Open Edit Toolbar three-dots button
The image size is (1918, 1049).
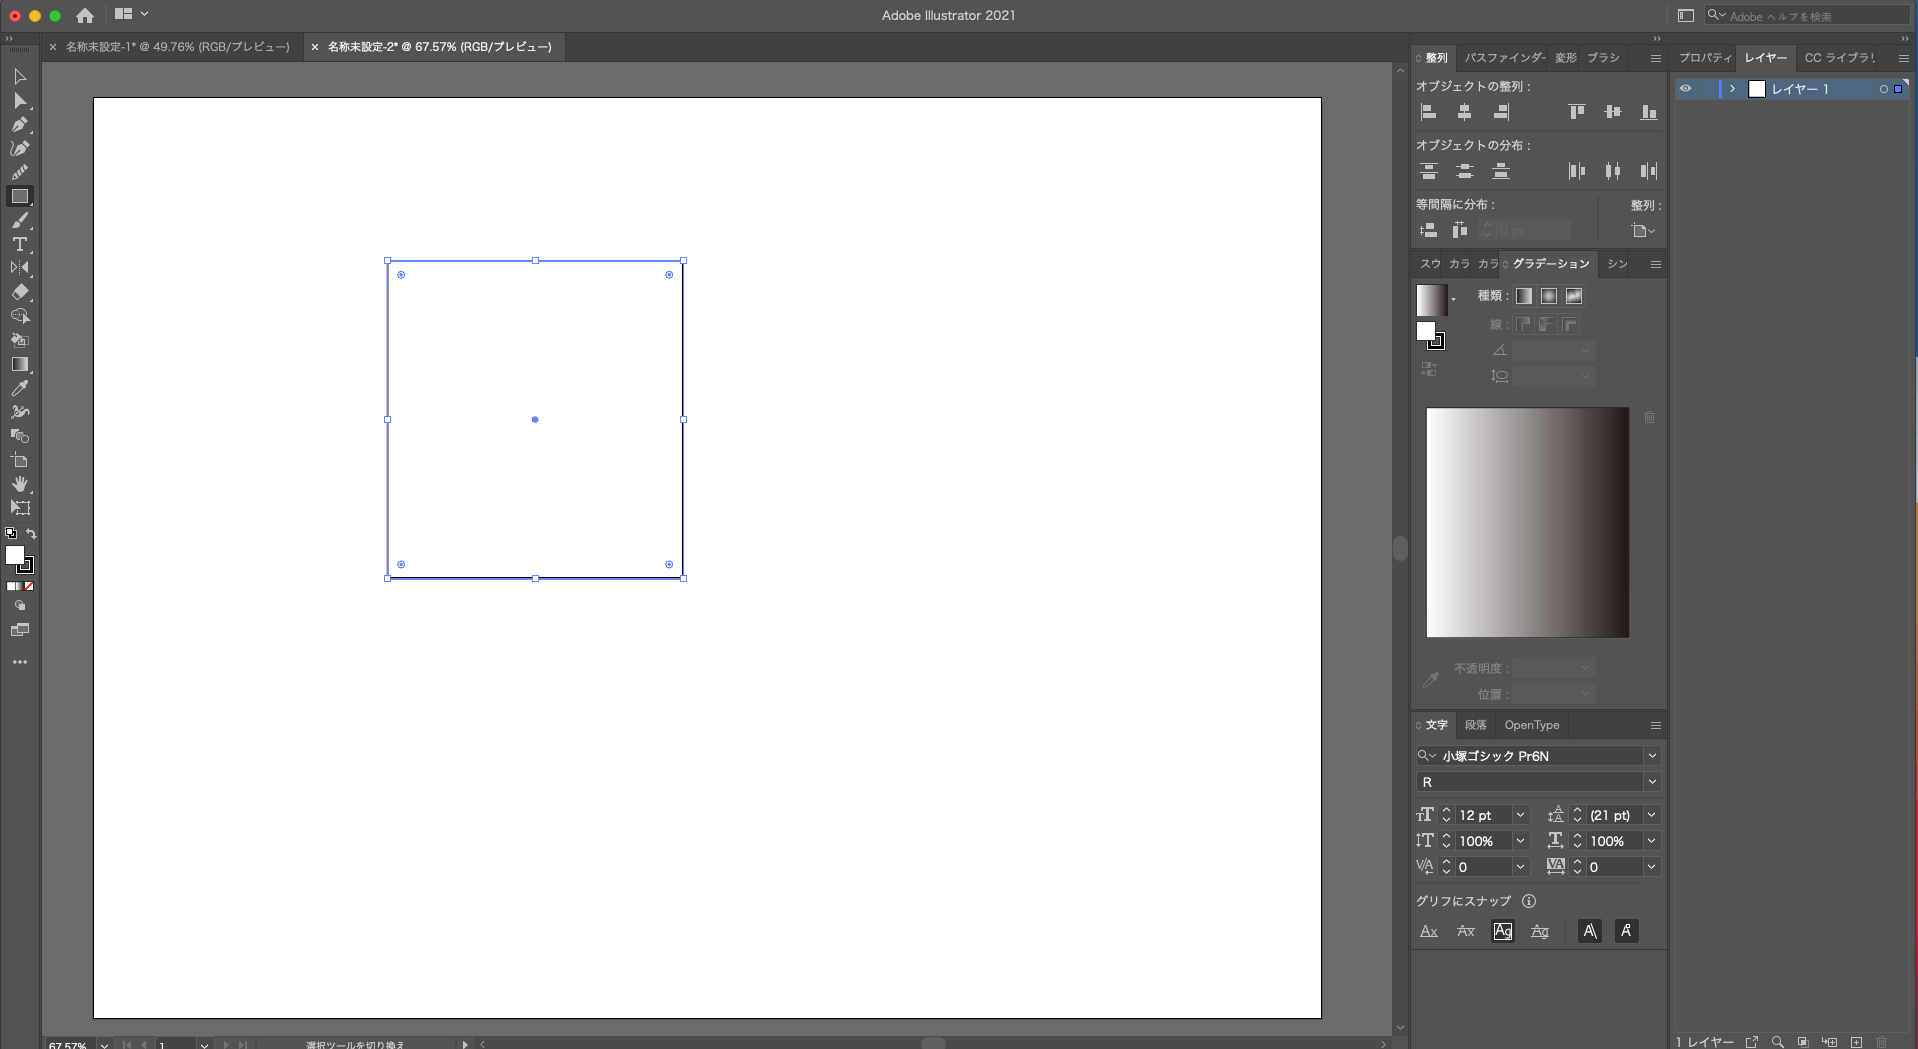click(19, 662)
